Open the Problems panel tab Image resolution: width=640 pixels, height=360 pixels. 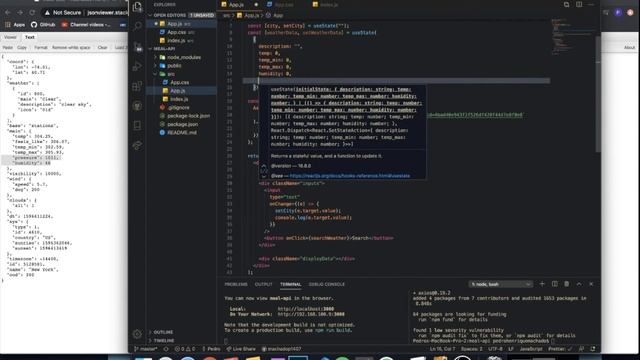236,284
